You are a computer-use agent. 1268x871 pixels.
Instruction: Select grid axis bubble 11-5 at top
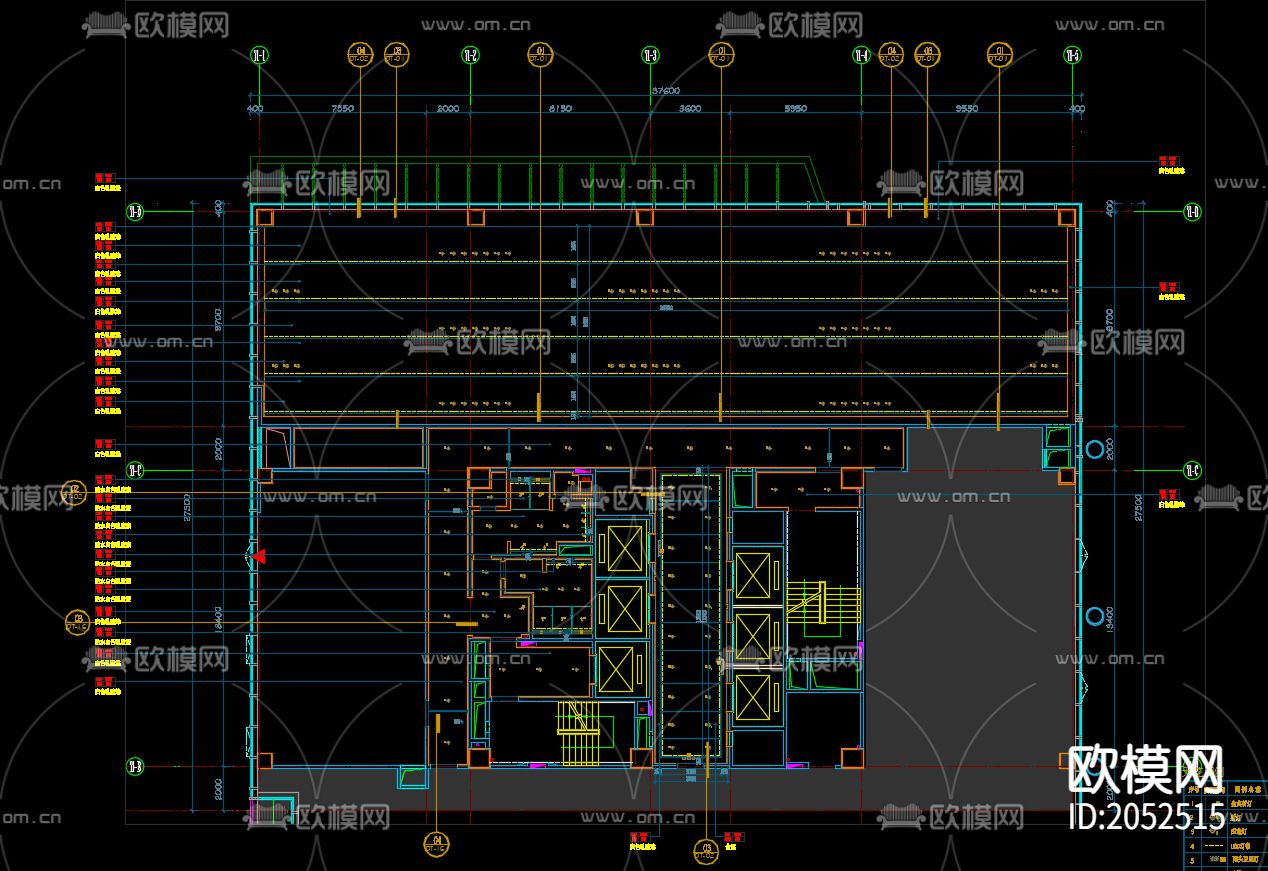1072,55
